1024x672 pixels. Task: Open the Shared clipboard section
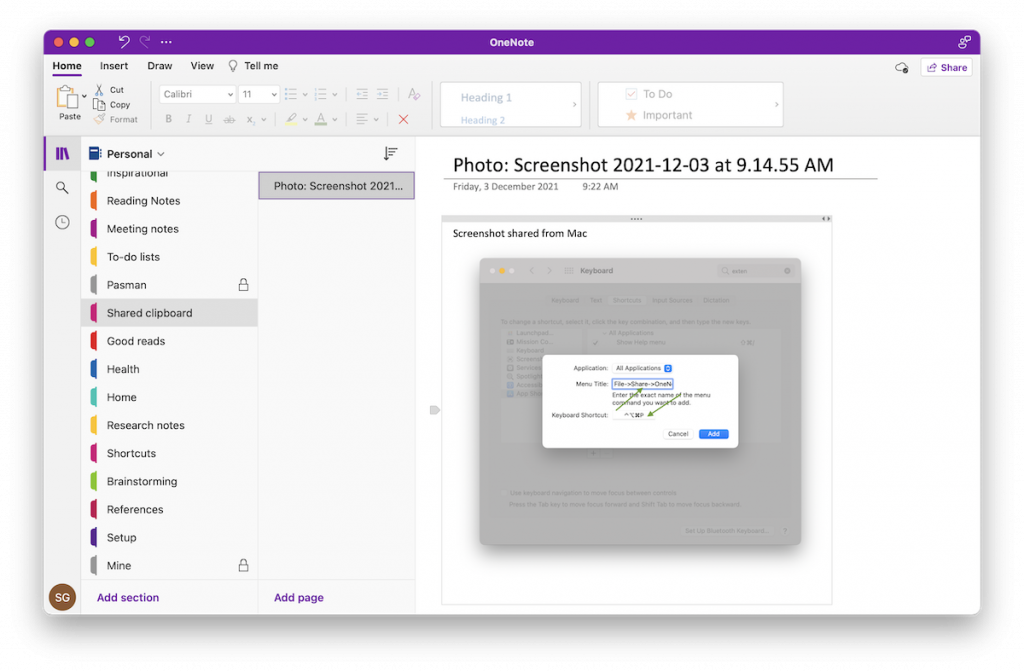click(x=169, y=313)
